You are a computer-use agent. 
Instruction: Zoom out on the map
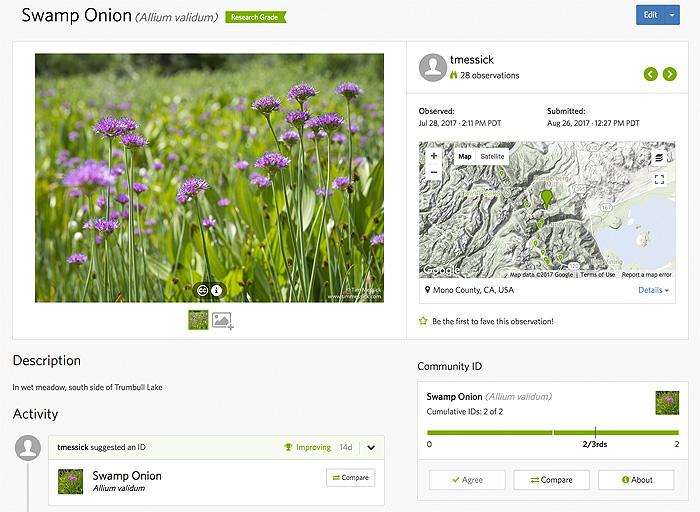(x=434, y=173)
